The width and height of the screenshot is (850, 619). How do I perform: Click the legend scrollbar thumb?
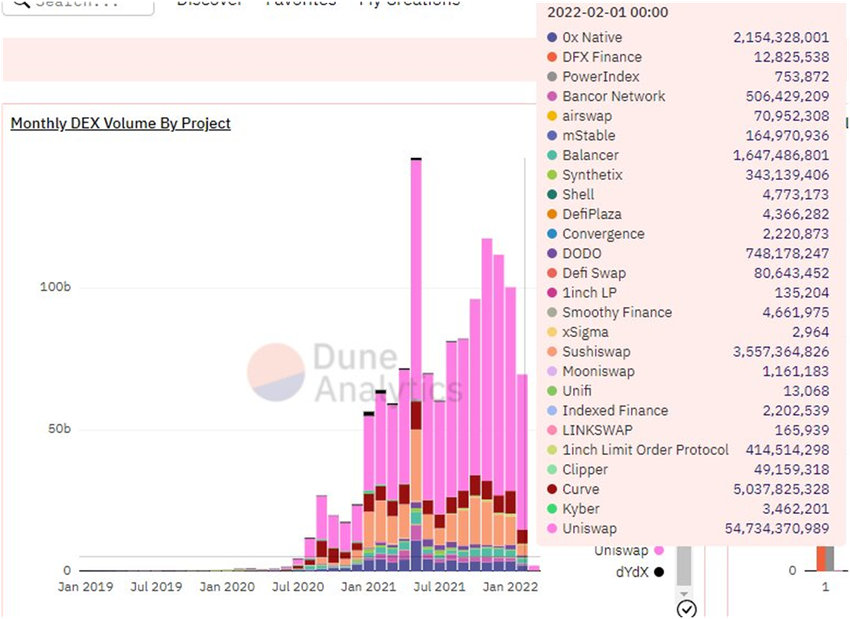click(x=684, y=565)
